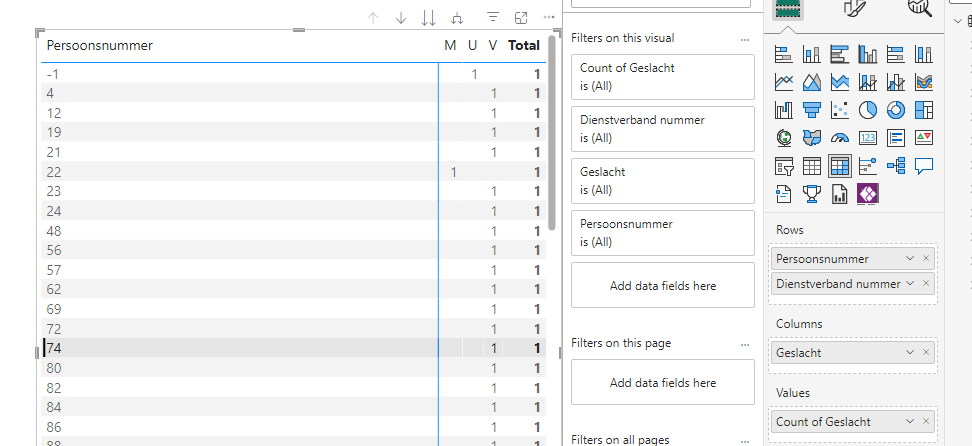The height and width of the screenshot is (446, 972).
Task: Insert a gauge visual
Action: pyautogui.click(x=840, y=138)
